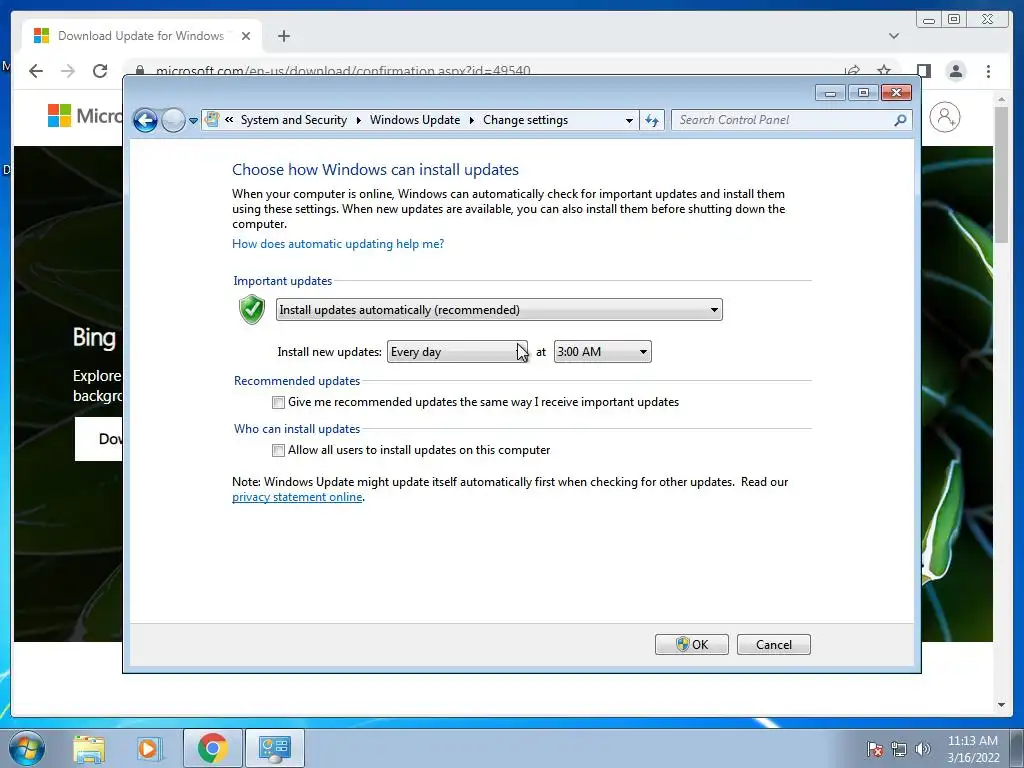Viewport: 1024px width, 768px height.
Task: Open privacy statement online link
Action: coord(297,497)
